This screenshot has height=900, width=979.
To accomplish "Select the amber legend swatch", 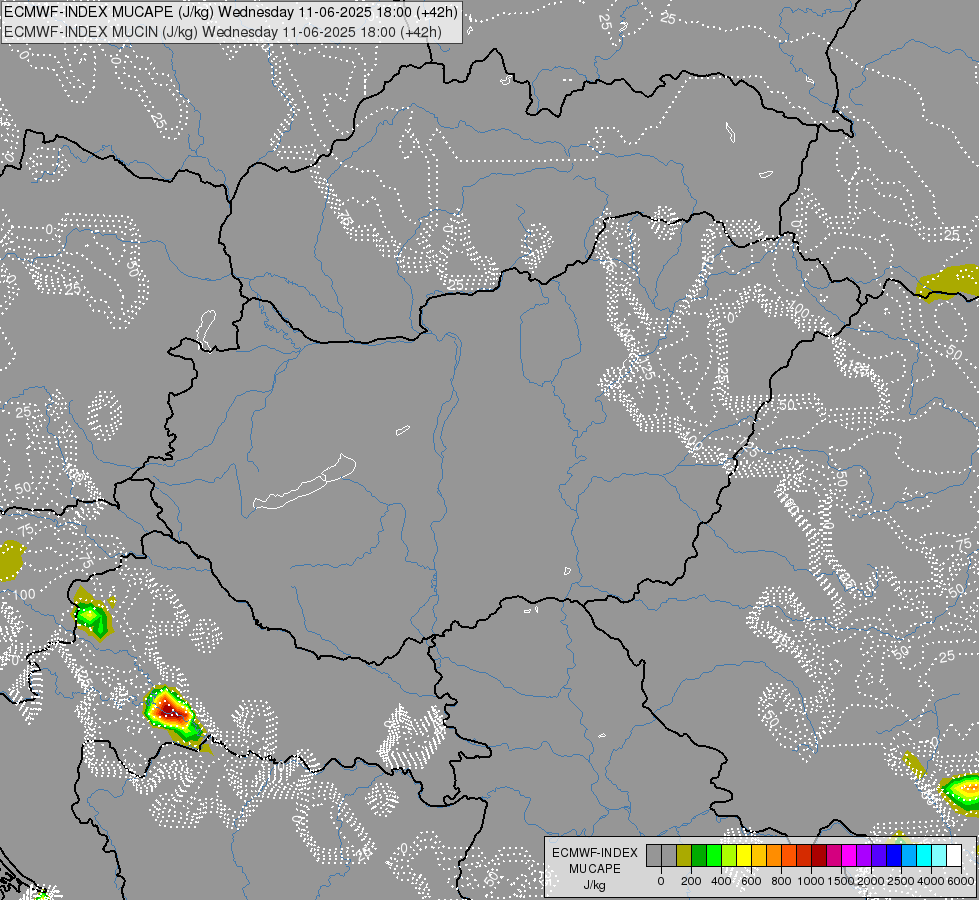I will (x=759, y=855).
